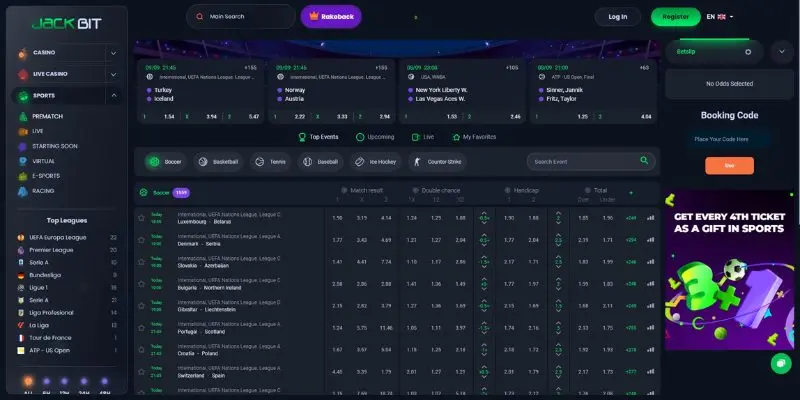Screen dimensions: 800x400
Task: Click the search icon in Search Event
Action: tap(643, 161)
